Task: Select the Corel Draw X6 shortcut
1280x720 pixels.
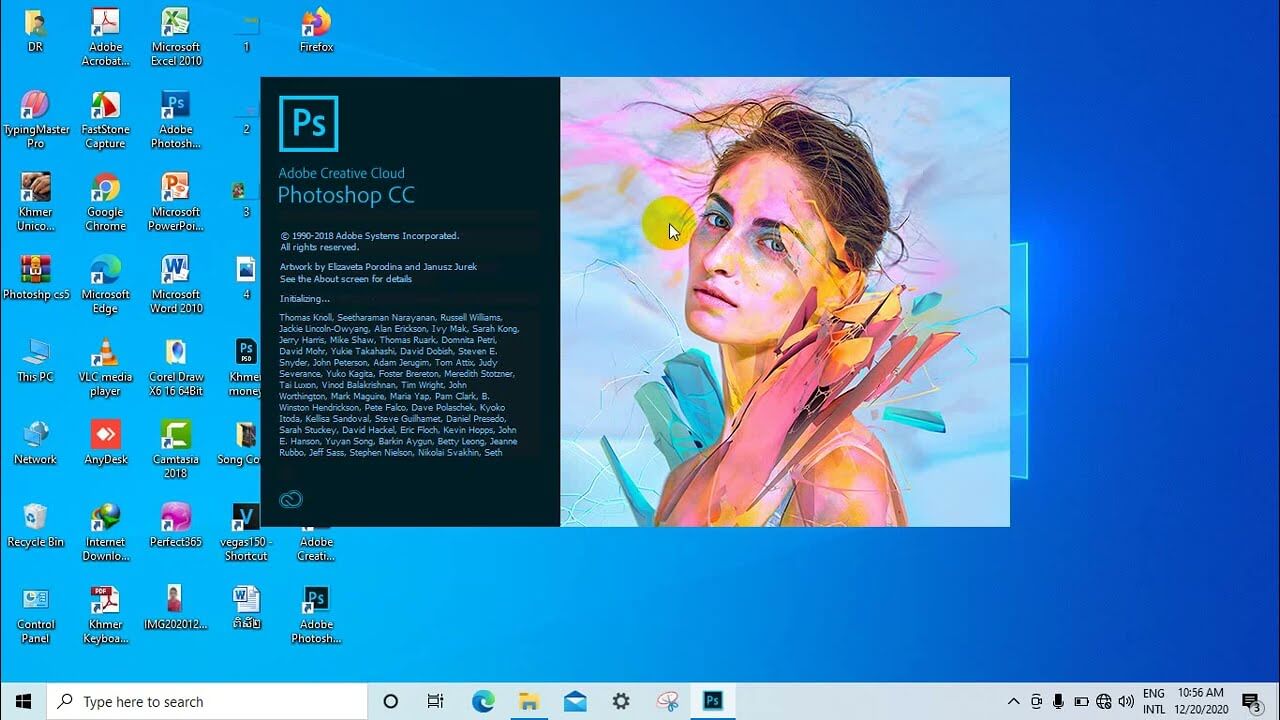Action: click(176, 367)
